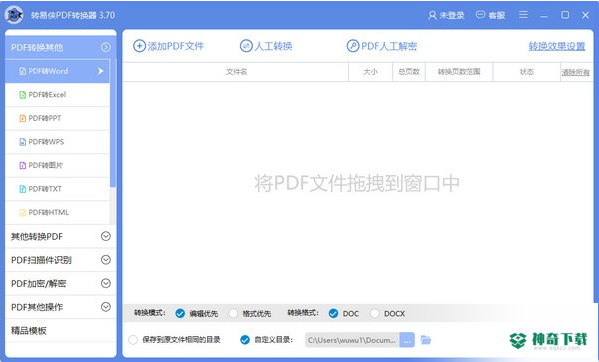Select PDF转图片 in sidebar
The image size is (599, 362).
coord(57,165)
